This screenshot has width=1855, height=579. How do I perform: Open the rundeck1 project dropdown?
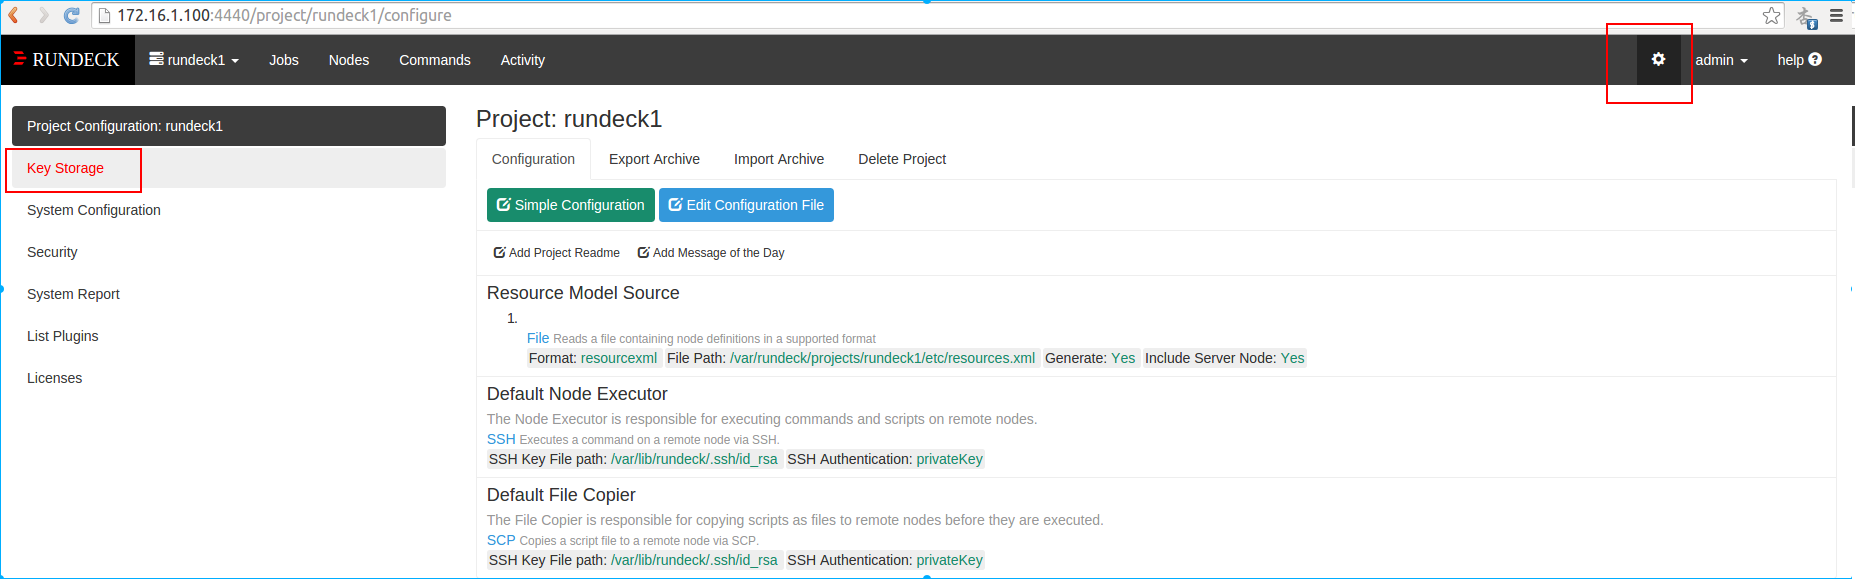point(194,60)
